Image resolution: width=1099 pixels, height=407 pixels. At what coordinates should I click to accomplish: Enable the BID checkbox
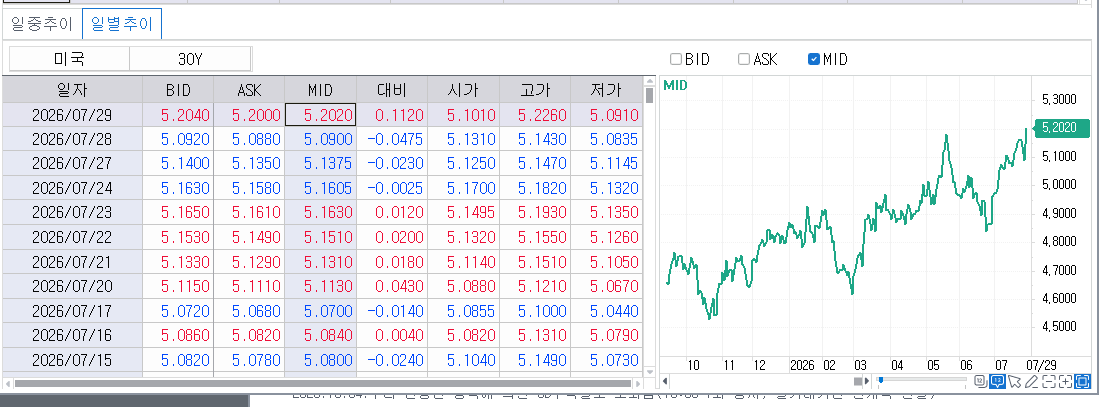[x=676, y=60]
